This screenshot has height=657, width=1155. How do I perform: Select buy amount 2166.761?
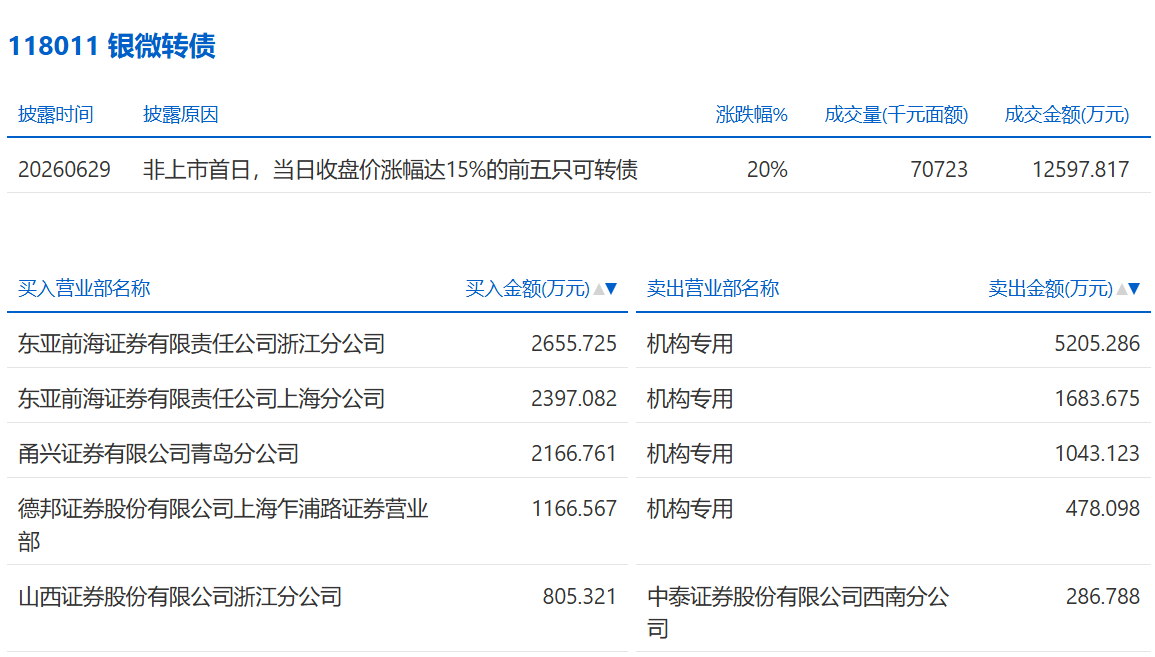pyautogui.click(x=574, y=454)
